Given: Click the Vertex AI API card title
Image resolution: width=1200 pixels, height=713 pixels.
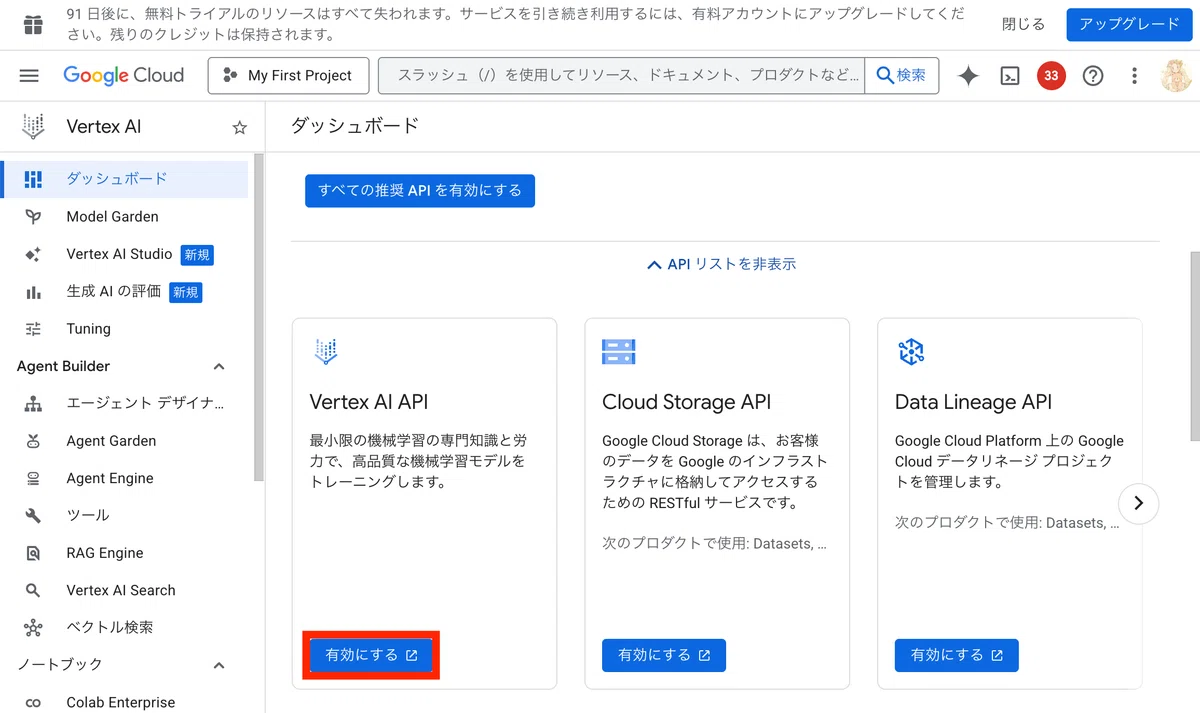Looking at the screenshot, I should (369, 402).
